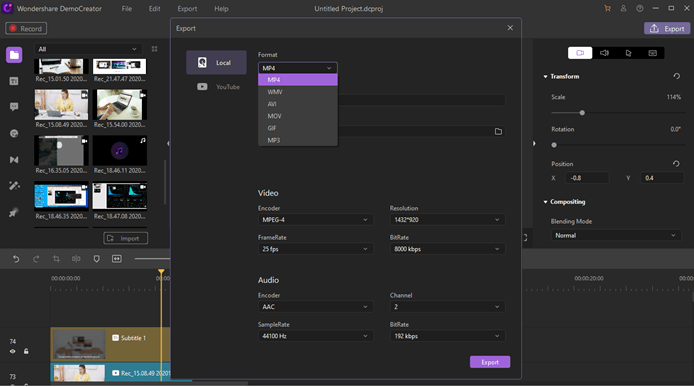Select AVI in format list

[298, 104]
